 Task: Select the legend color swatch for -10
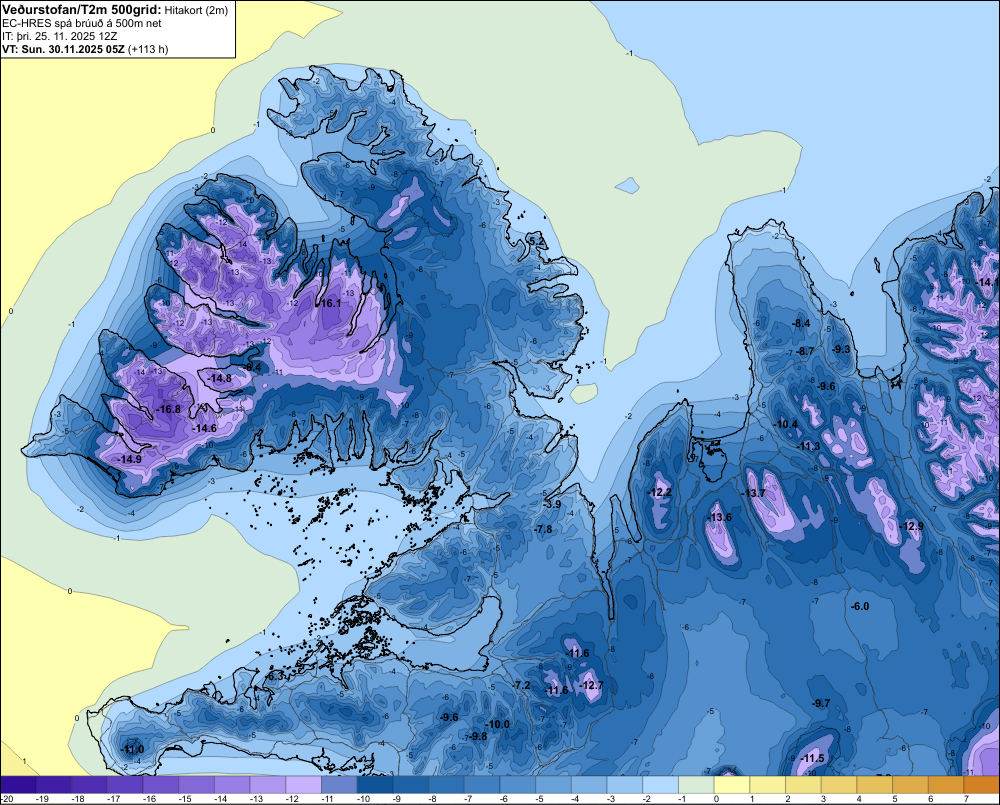[x=375, y=785]
